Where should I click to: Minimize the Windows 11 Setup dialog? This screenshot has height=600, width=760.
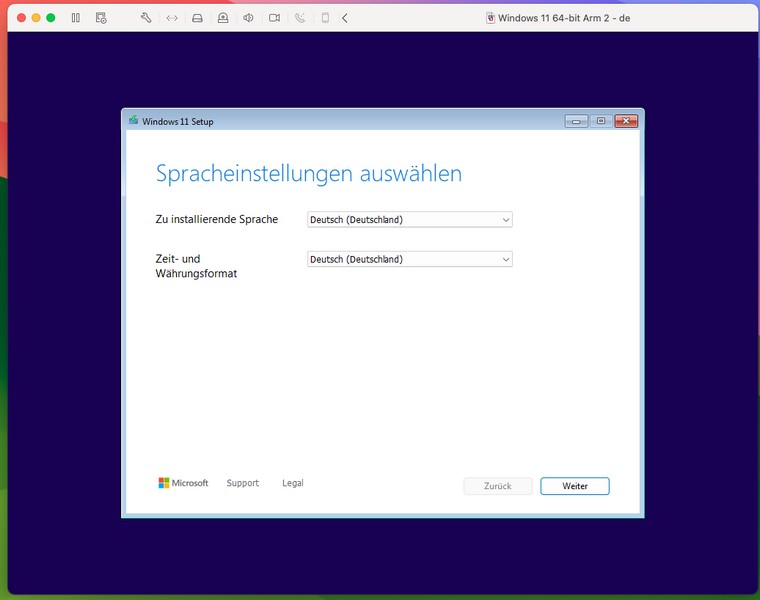pos(576,121)
